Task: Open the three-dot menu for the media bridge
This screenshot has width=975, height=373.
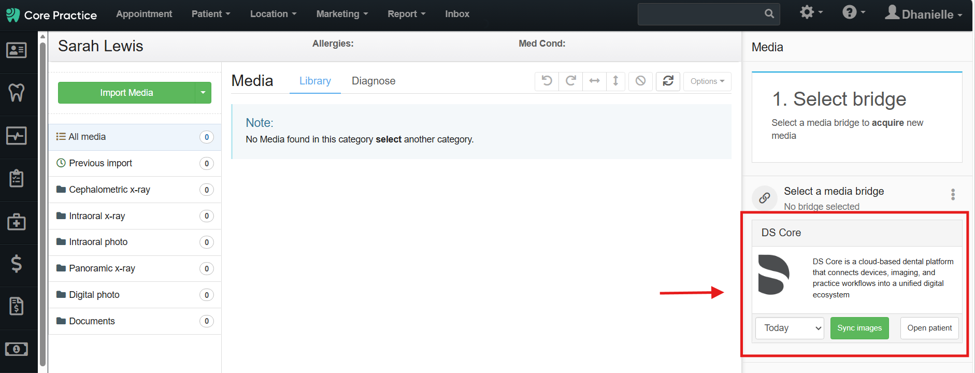Action: point(953,195)
